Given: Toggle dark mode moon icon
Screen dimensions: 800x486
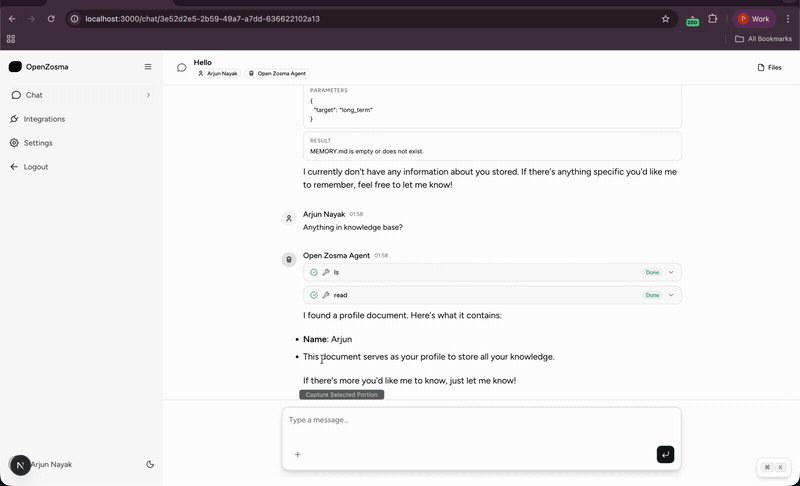Looking at the screenshot, I should click(x=150, y=464).
